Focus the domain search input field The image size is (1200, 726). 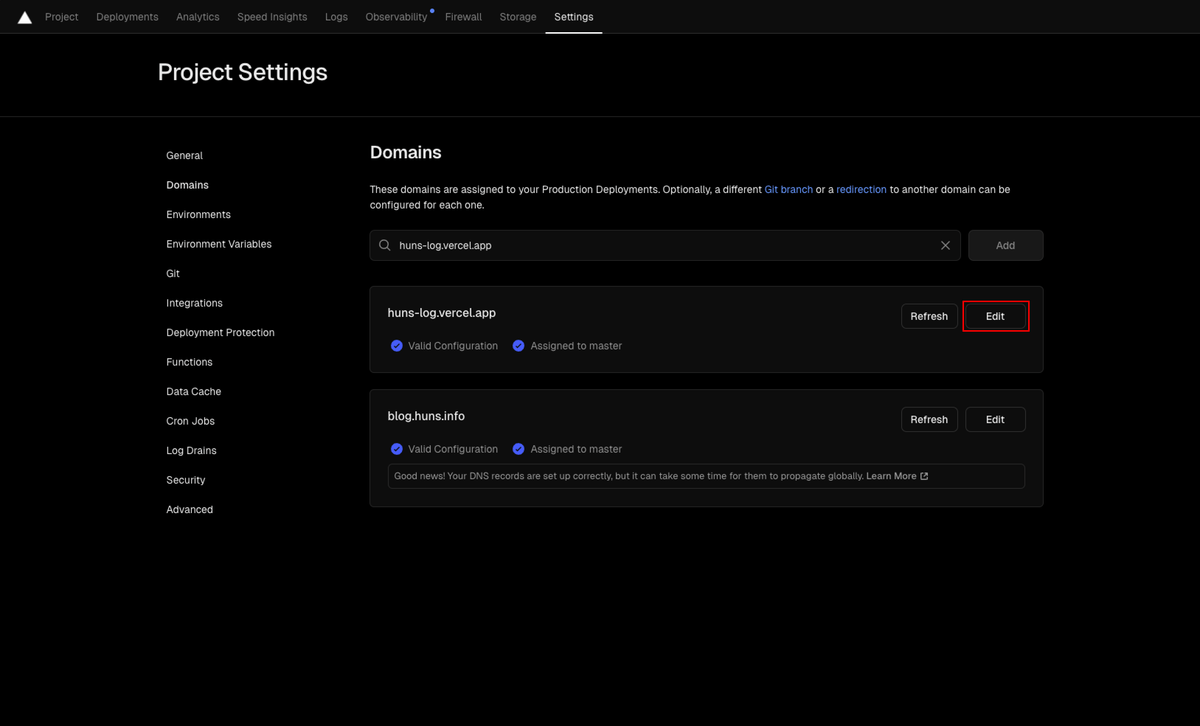665,245
